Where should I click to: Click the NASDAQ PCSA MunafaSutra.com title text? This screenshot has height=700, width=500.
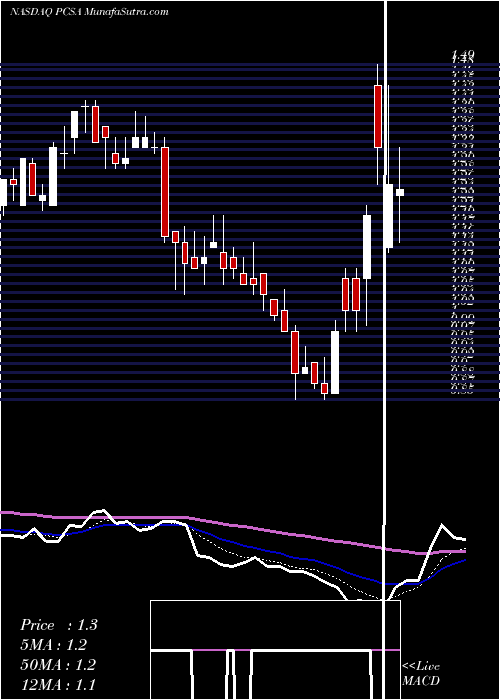click(89, 12)
